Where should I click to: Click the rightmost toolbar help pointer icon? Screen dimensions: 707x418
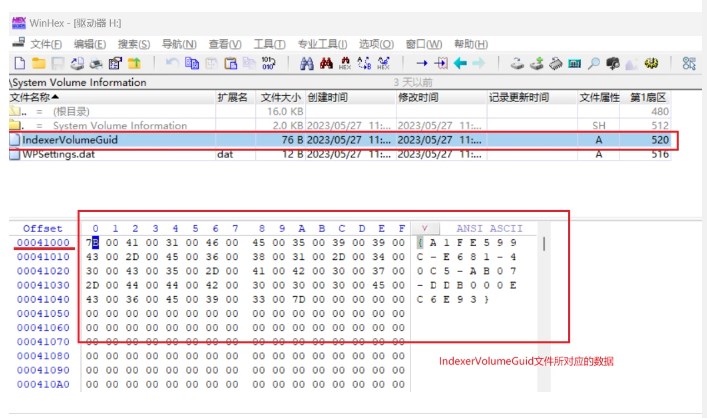click(x=689, y=64)
